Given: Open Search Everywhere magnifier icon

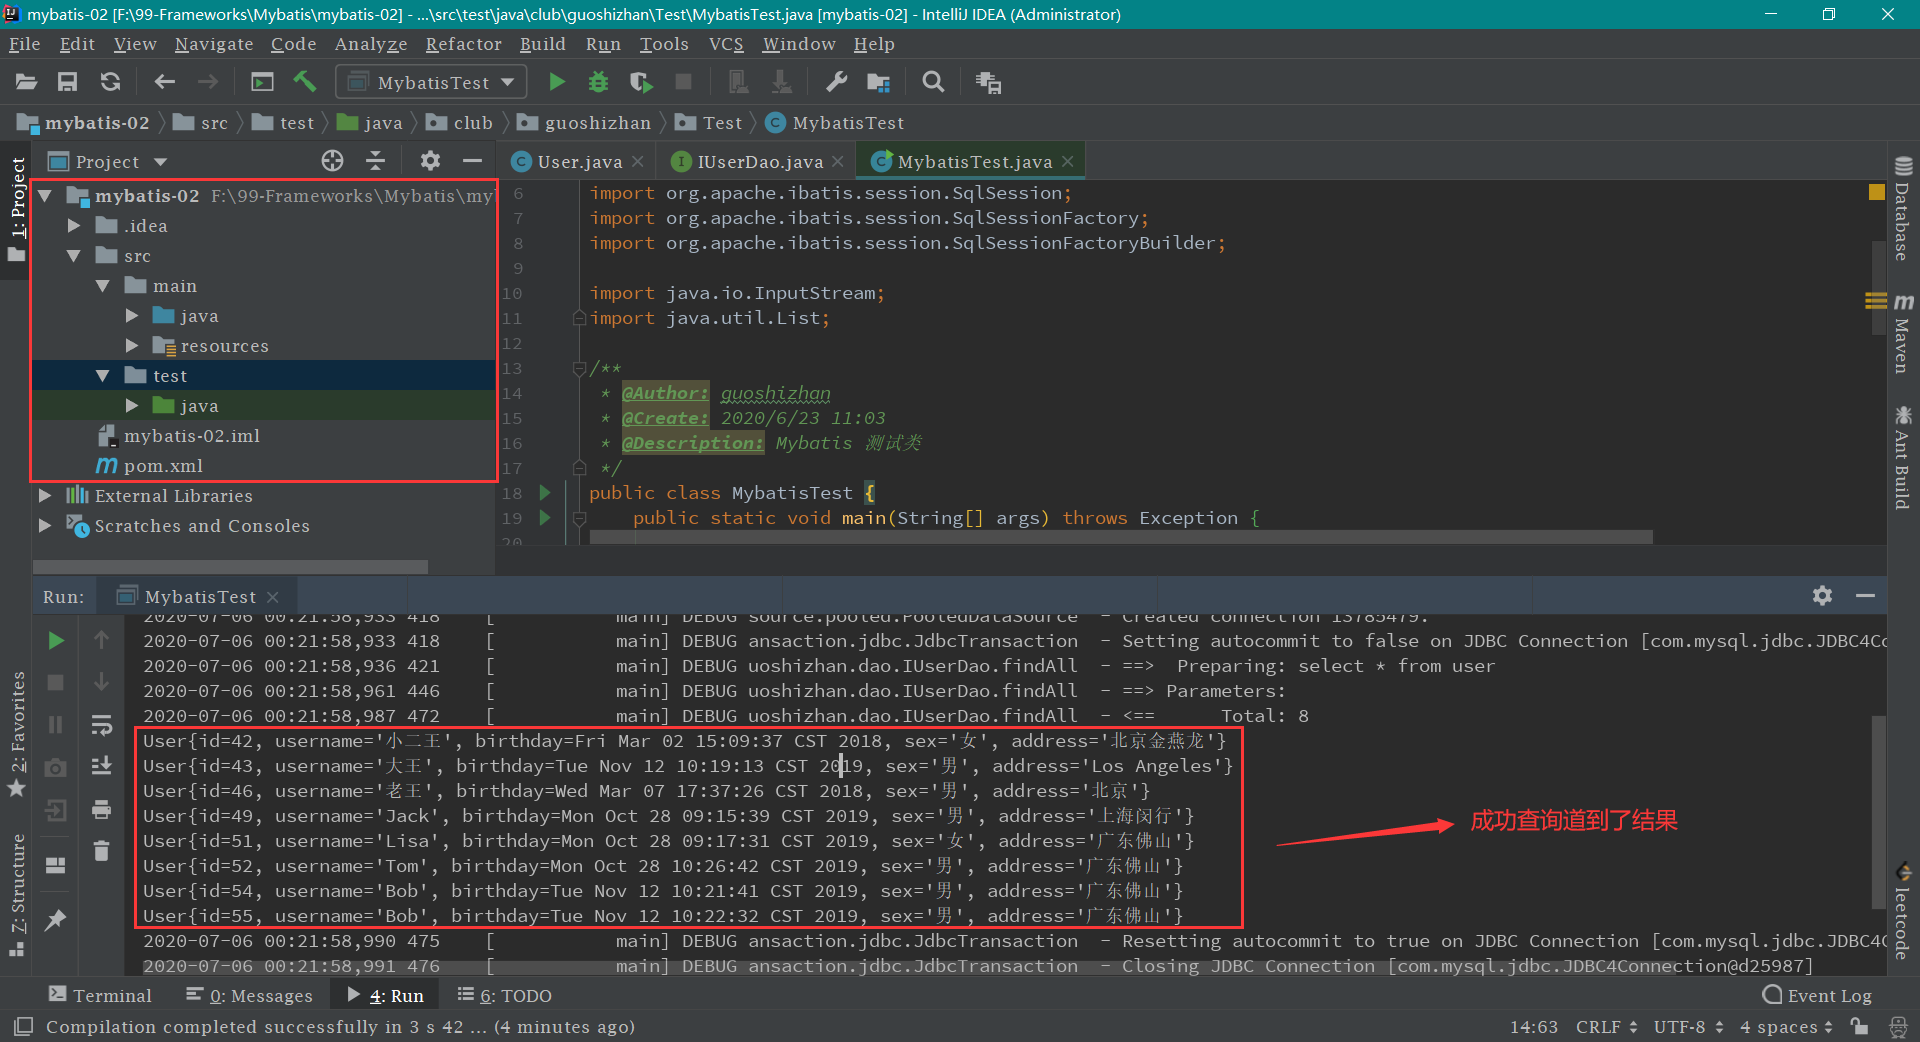Looking at the screenshot, I should pos(933,82).
